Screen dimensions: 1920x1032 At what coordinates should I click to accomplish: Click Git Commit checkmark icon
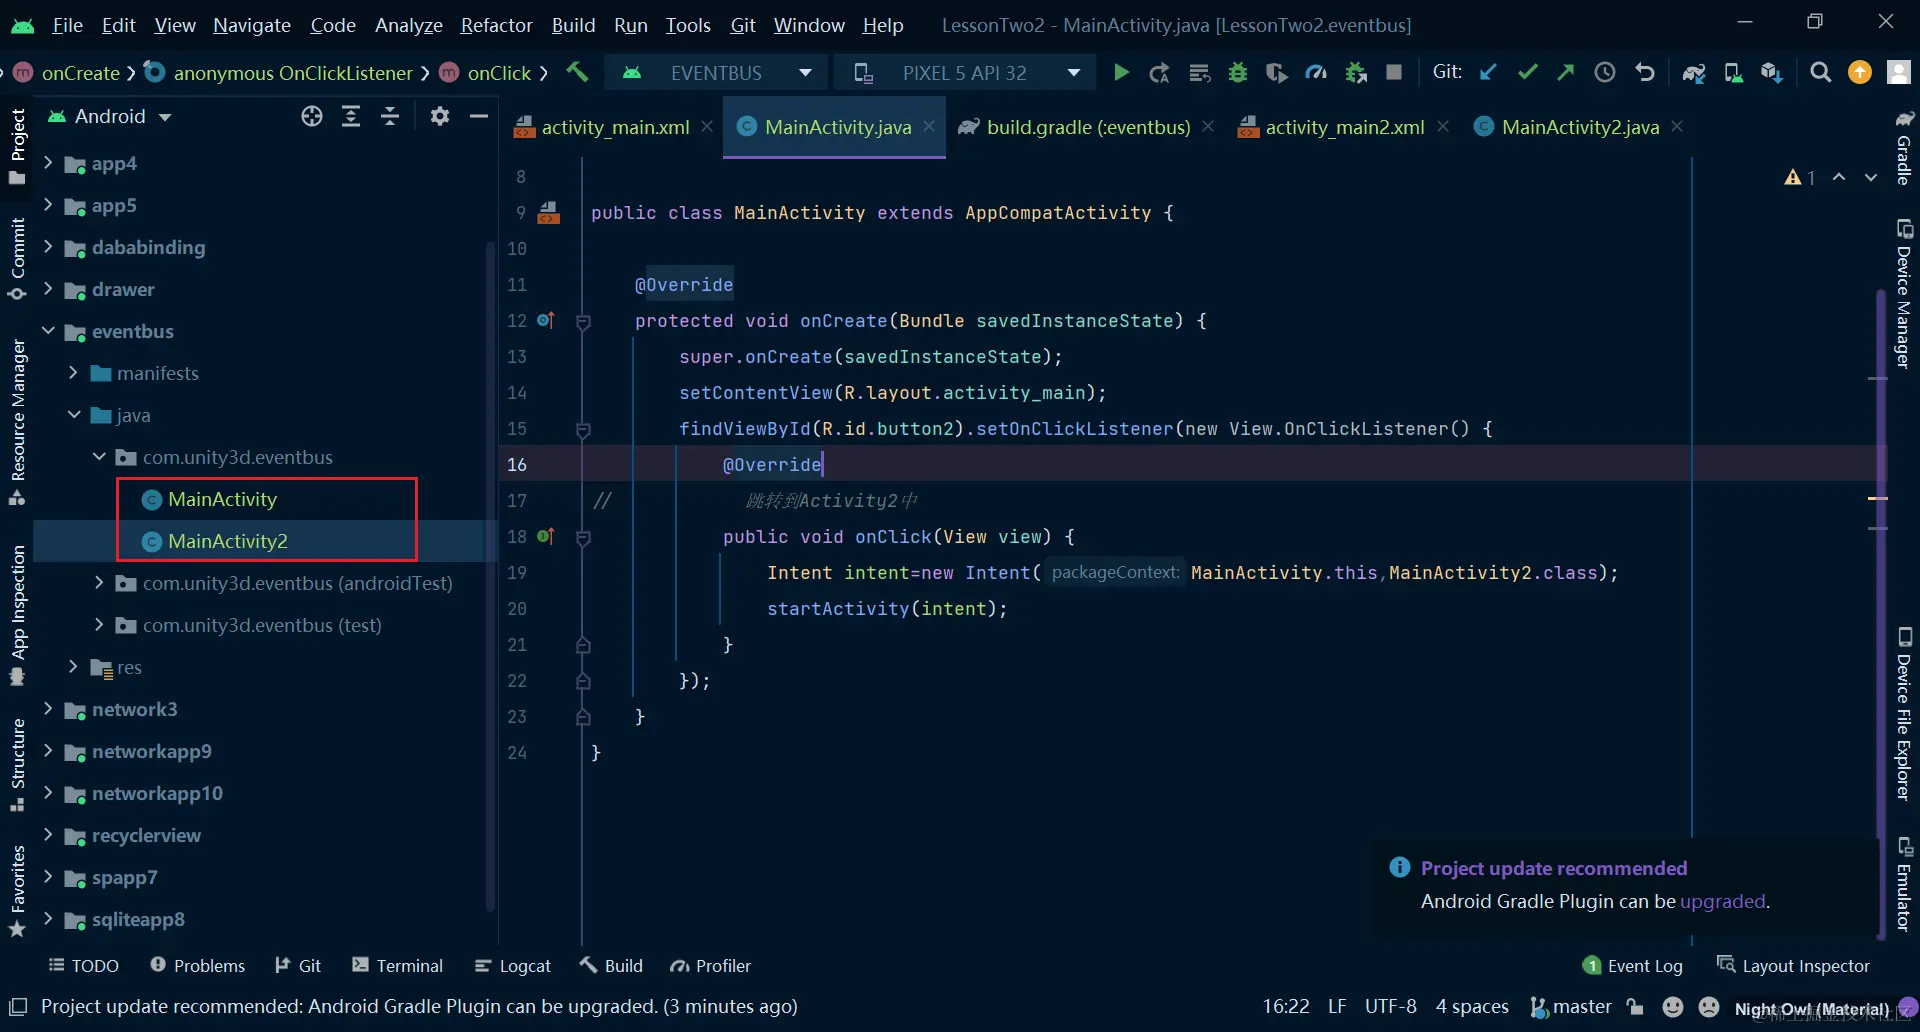[x=1527, y=72]
